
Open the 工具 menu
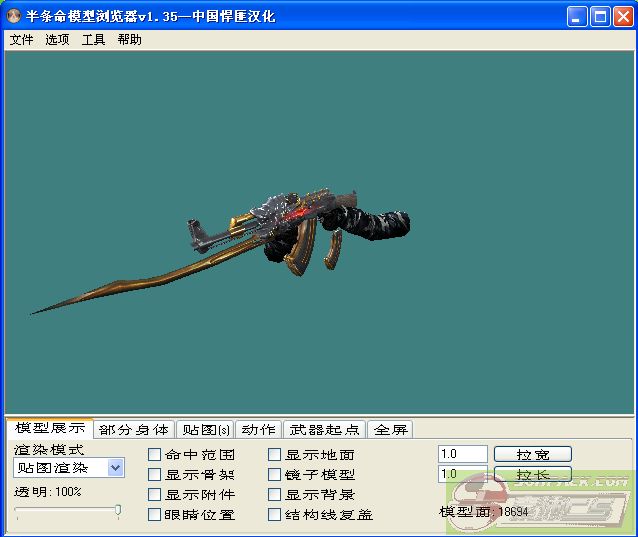pos(93,40)
